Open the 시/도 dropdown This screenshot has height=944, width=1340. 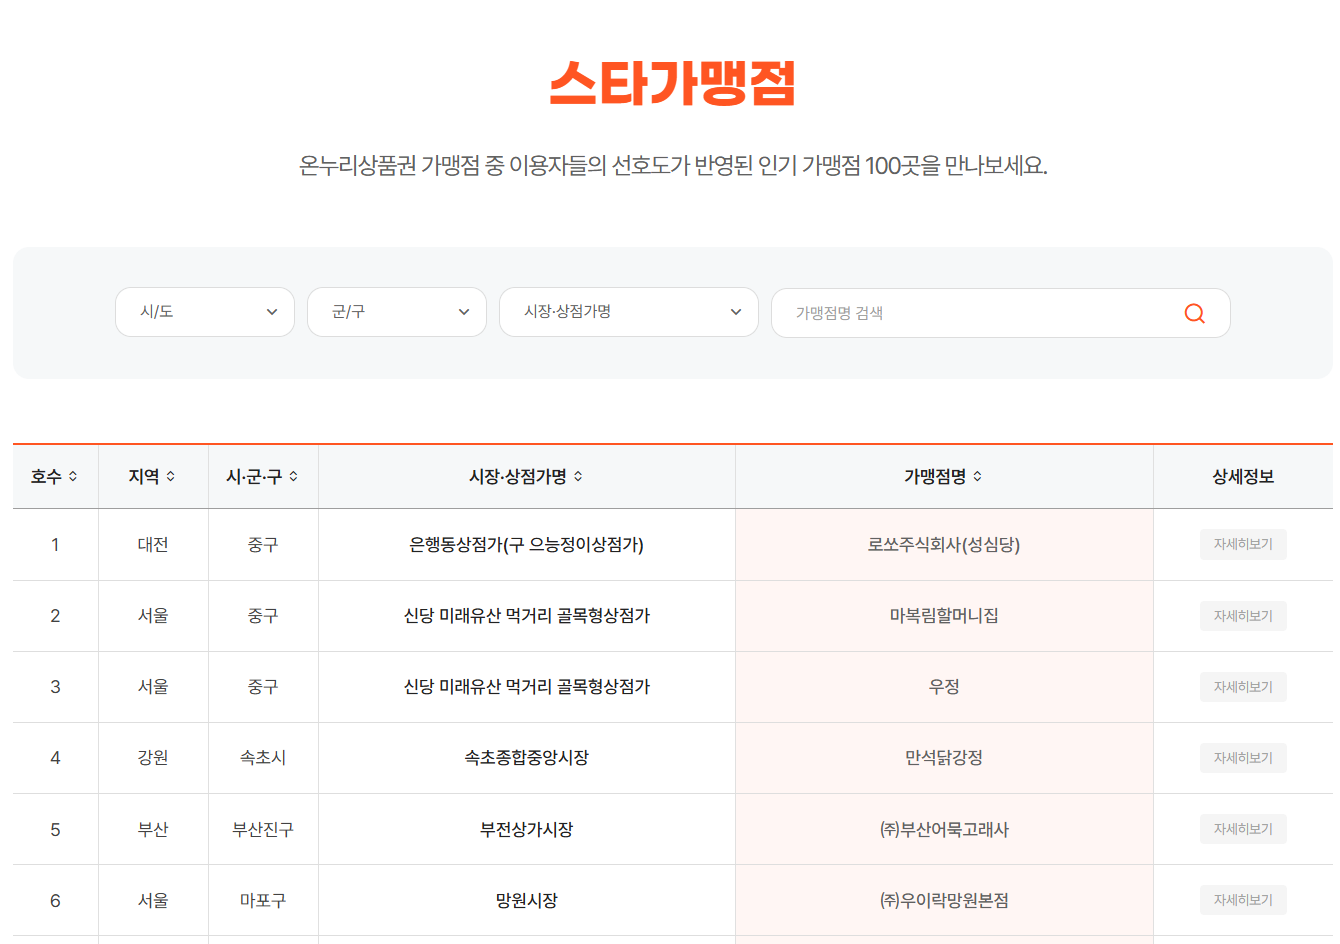(x=204, y=312)
